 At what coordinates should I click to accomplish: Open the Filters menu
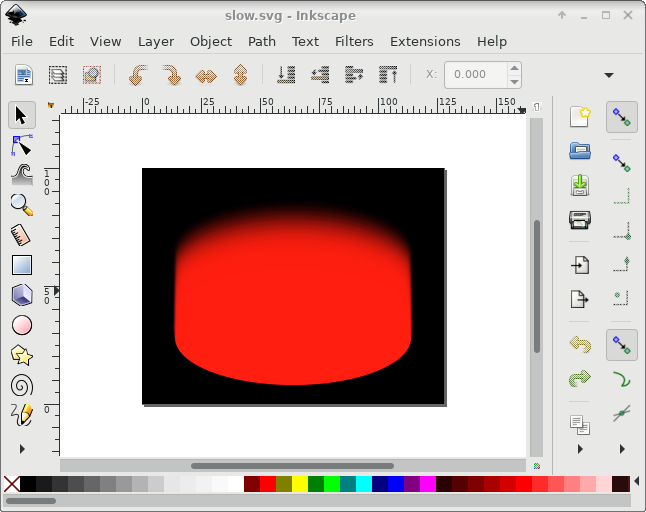tap(354, 42)
